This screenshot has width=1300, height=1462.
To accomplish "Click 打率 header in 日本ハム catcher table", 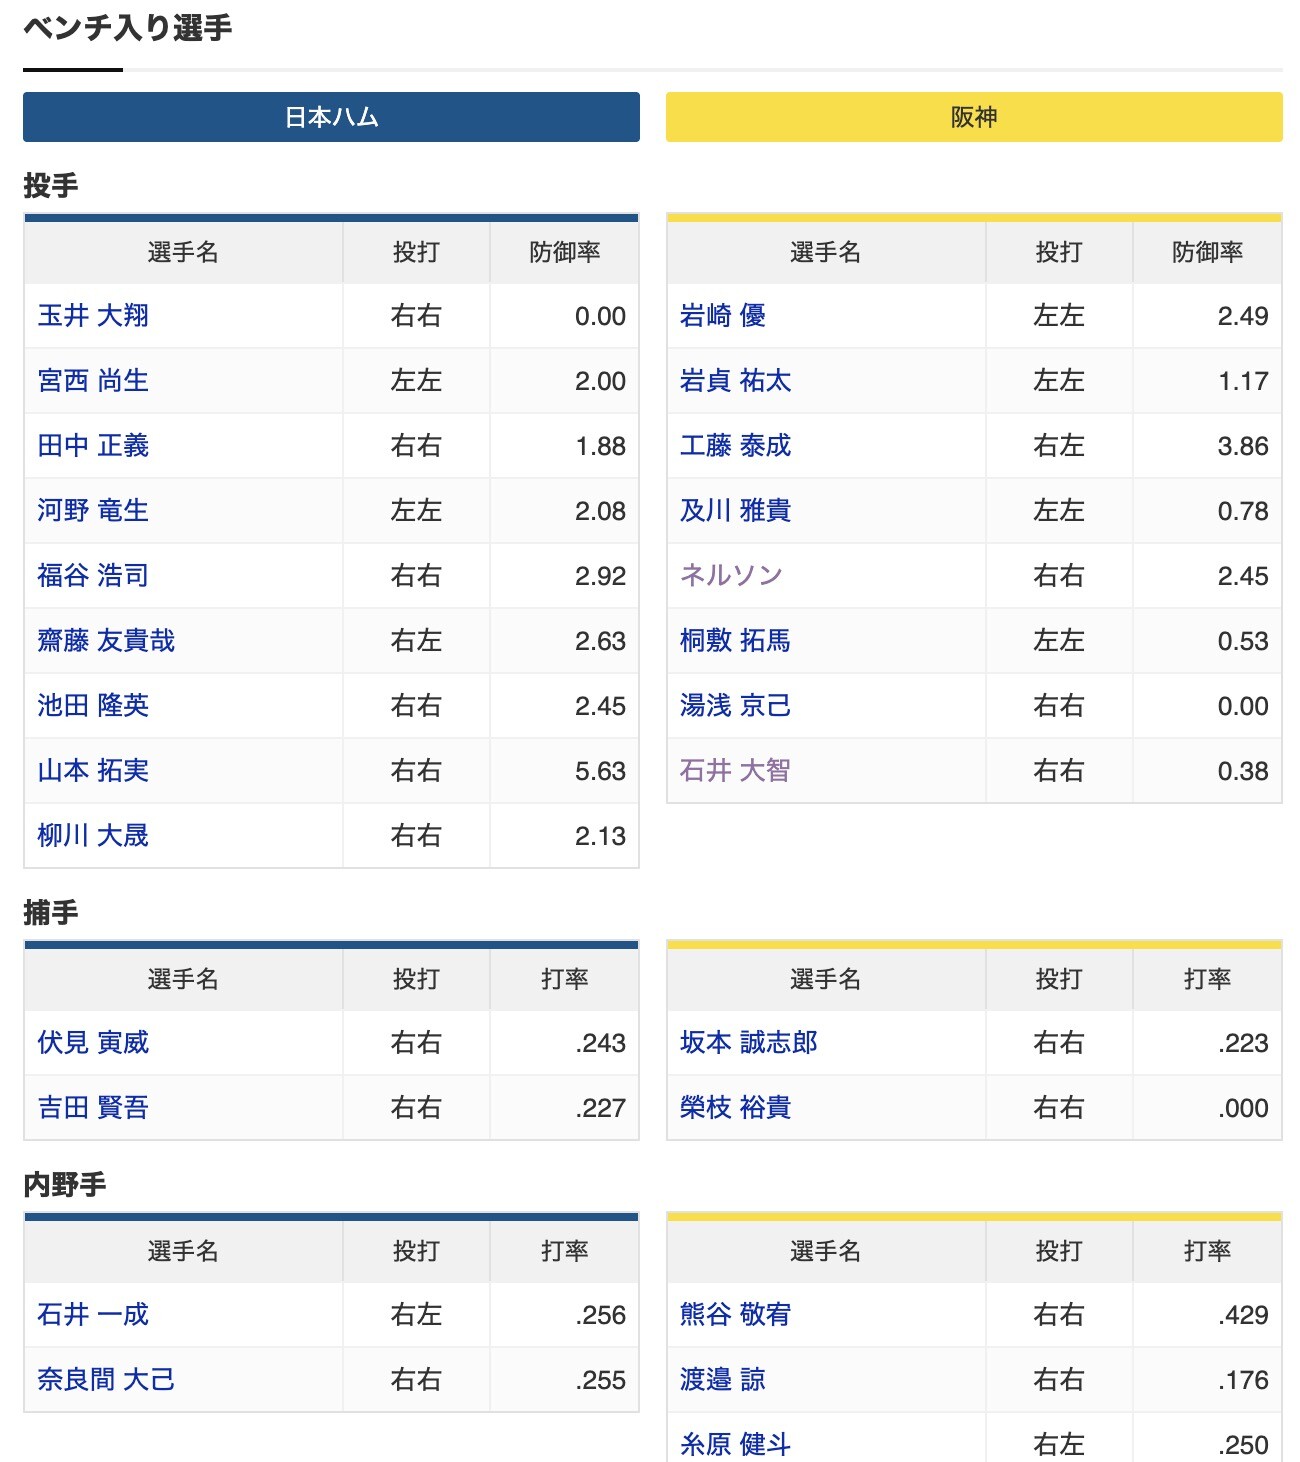I will (x=565, y=979).
